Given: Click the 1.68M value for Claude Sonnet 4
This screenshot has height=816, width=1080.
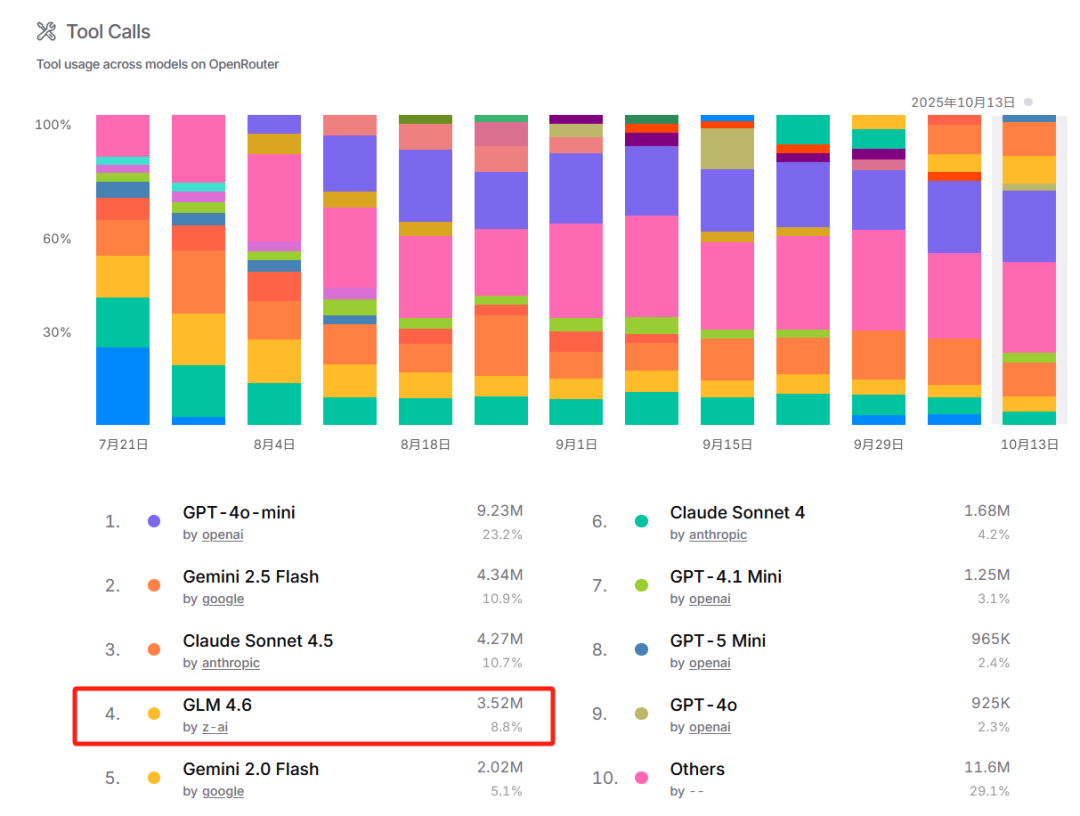Looking at the screenshot, I should [x=987, y=511].
